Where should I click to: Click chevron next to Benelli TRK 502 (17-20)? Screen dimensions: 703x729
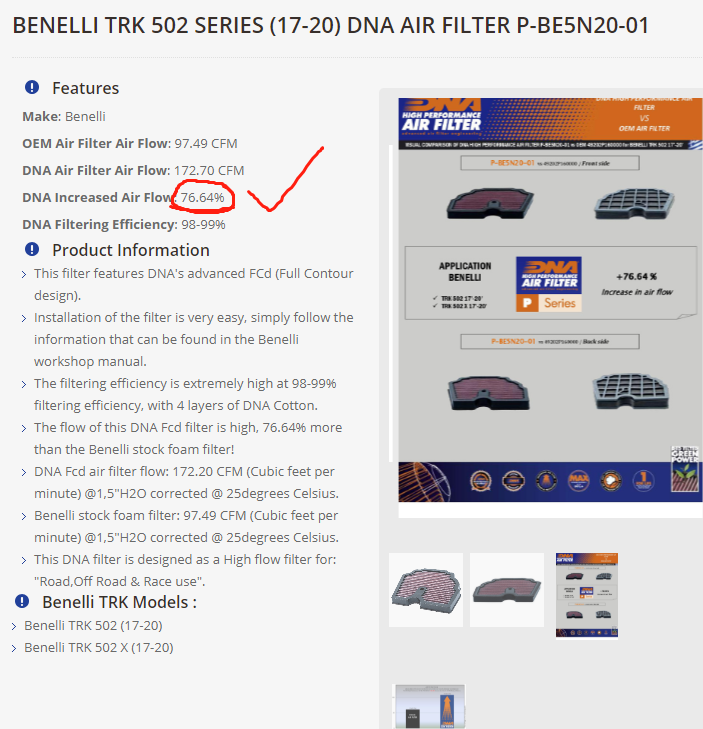pos(14,627)
